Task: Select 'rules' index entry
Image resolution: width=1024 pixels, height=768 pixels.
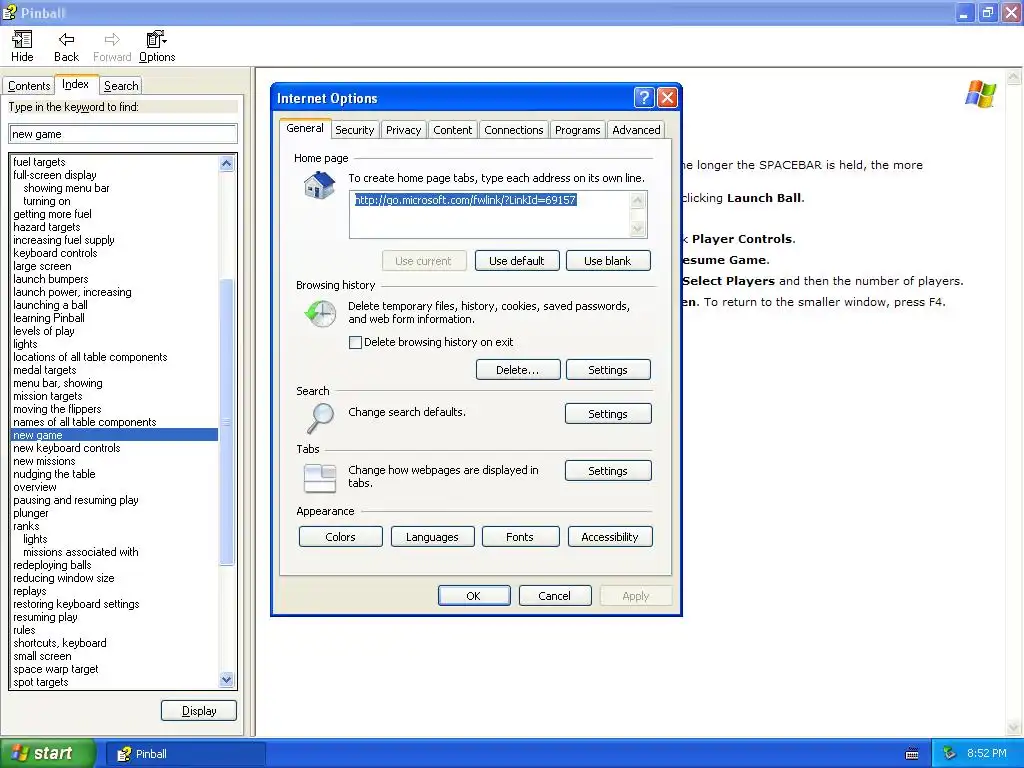Action: tap(24, 630)
